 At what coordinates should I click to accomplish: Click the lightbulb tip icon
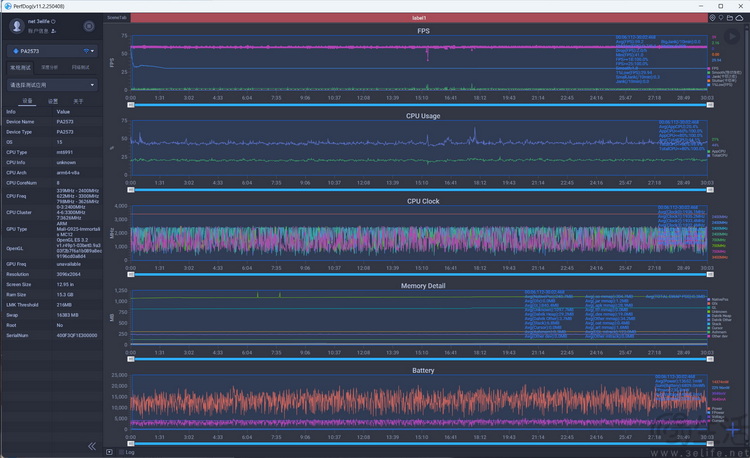[721, 18]
